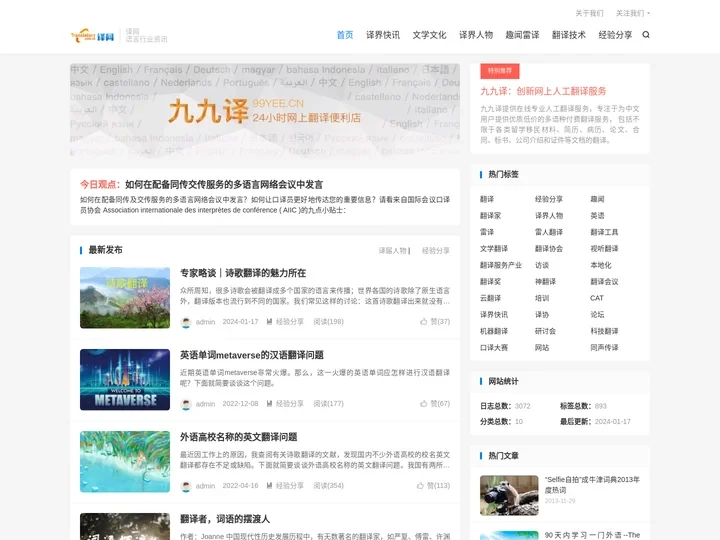Screen dimensions: 720x540
Task: Open the search magnifier icon in header
Action: [646, 35]
